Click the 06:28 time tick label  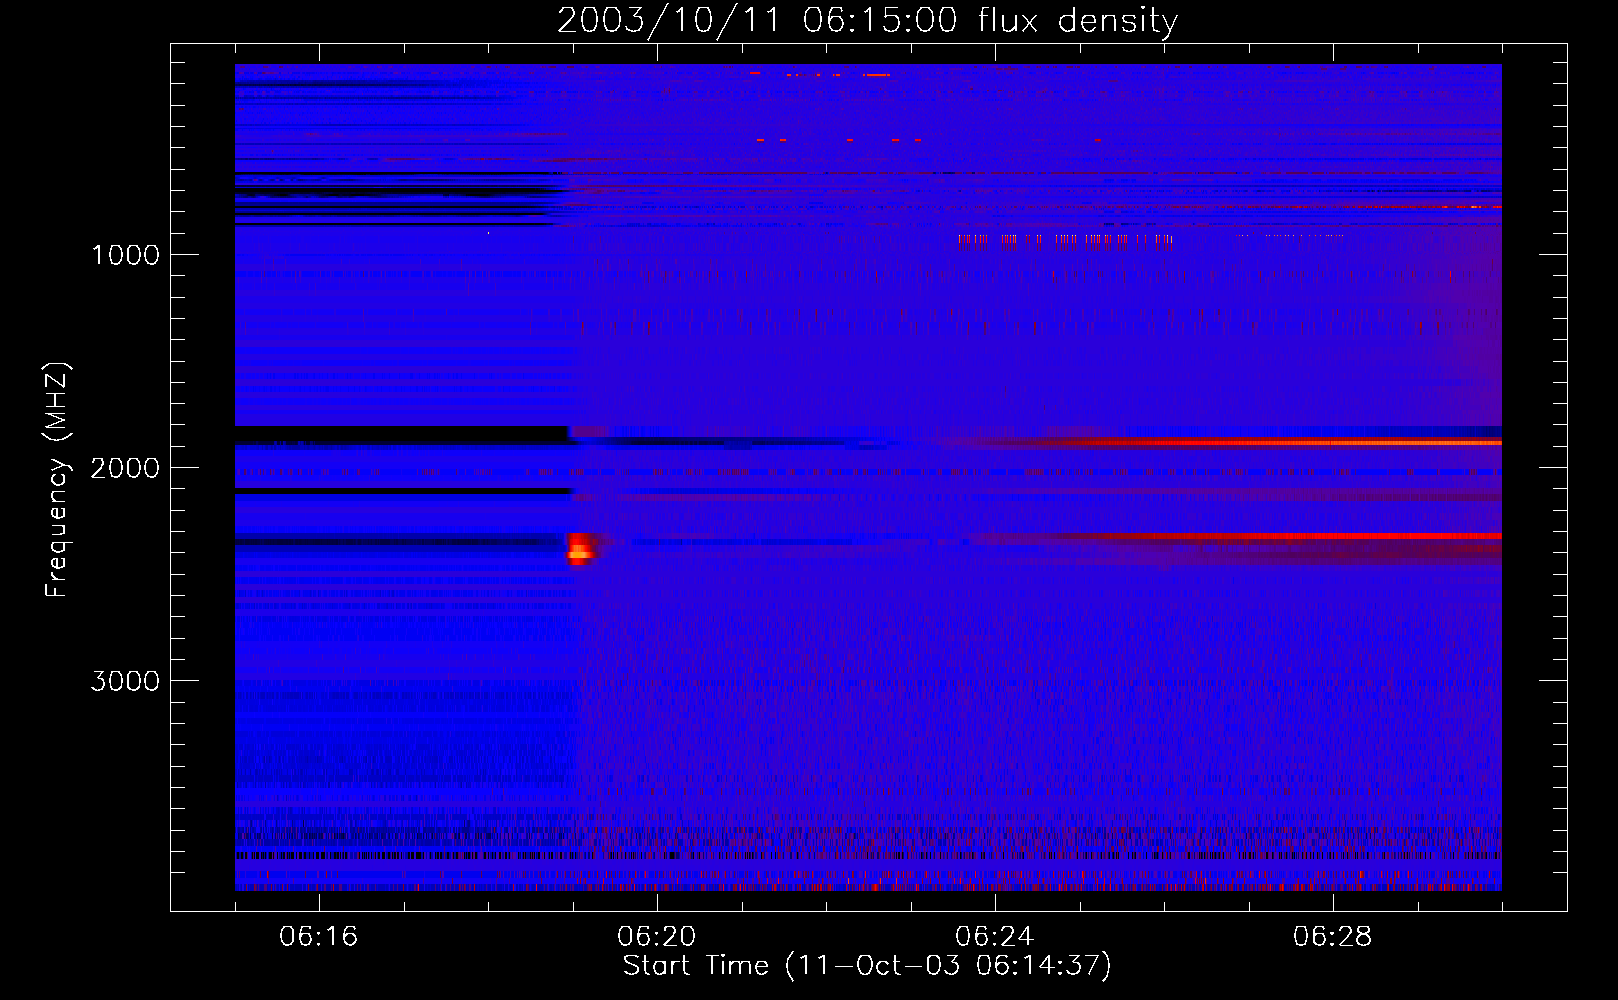1333,937
